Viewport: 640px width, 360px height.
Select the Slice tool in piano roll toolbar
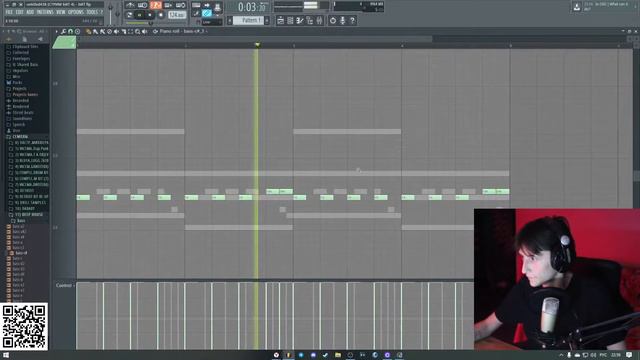(124, 31)
